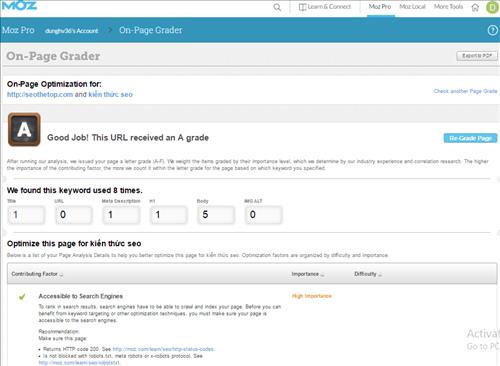Screen dimensions: 500x366
Task: Select the URL count box
Action: [x=74, y=215]
